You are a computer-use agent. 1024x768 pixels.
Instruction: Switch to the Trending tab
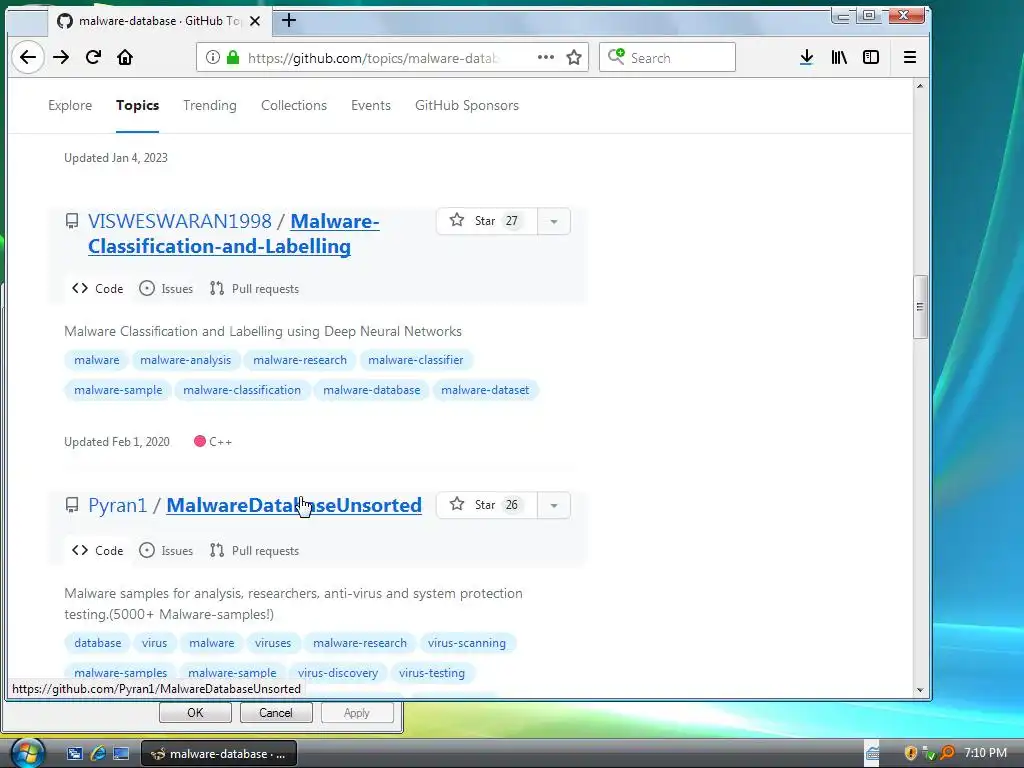pyautogui.click(x=210, y=105)
